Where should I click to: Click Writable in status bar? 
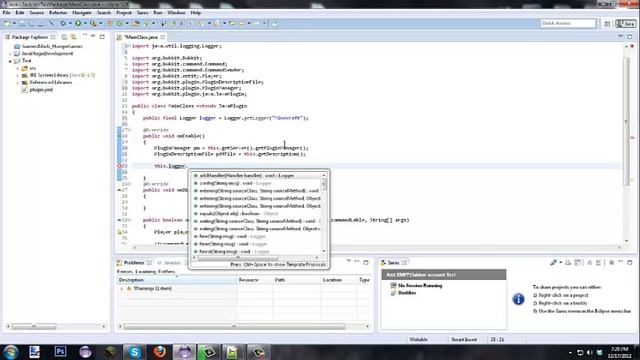pos(418,339)
